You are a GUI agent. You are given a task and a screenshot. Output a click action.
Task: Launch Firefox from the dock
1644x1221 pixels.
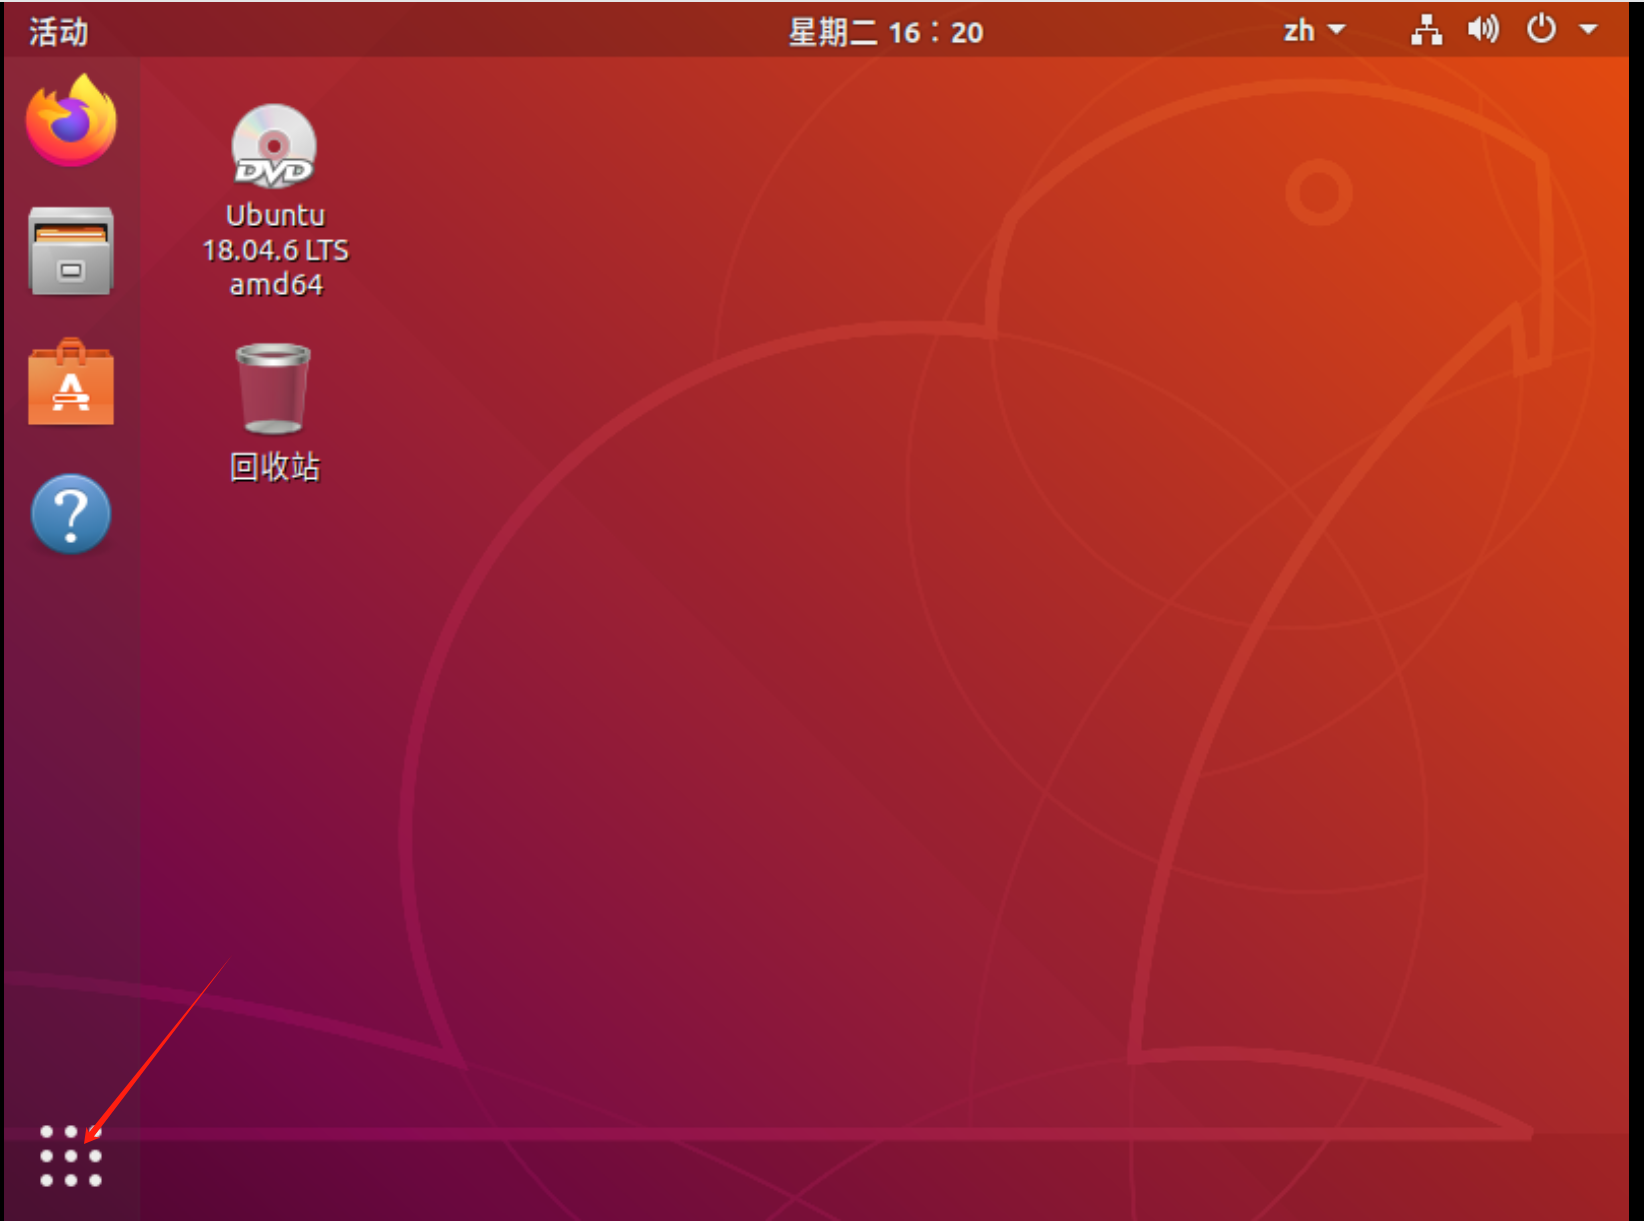coord(71,120)
